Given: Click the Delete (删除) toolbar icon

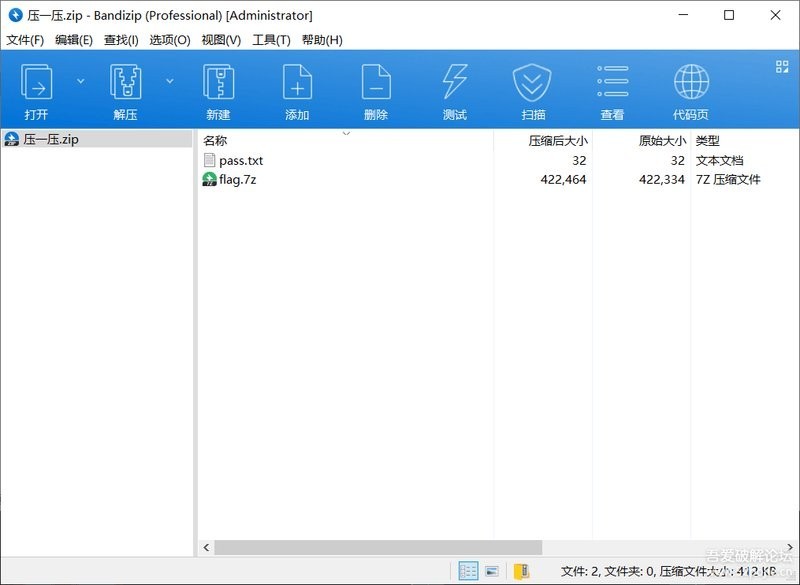Looking at the screenshot, I should [376, 82].
